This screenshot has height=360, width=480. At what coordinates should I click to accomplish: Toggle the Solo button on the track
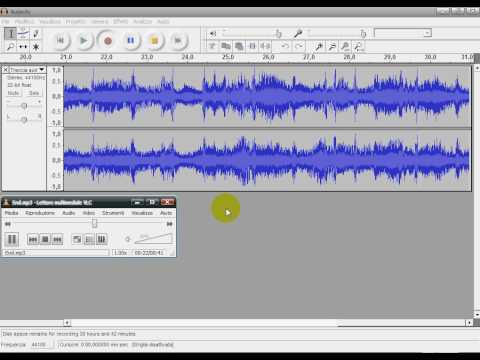pos(34,93)
